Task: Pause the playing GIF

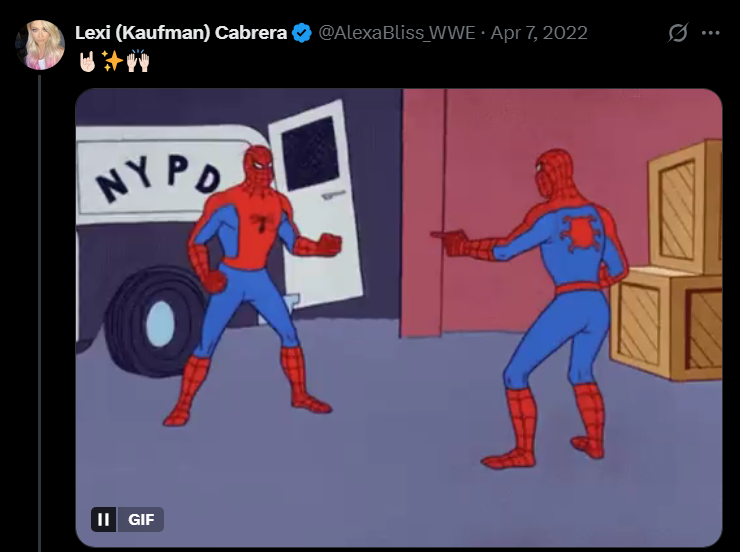Action: [103, 519]
